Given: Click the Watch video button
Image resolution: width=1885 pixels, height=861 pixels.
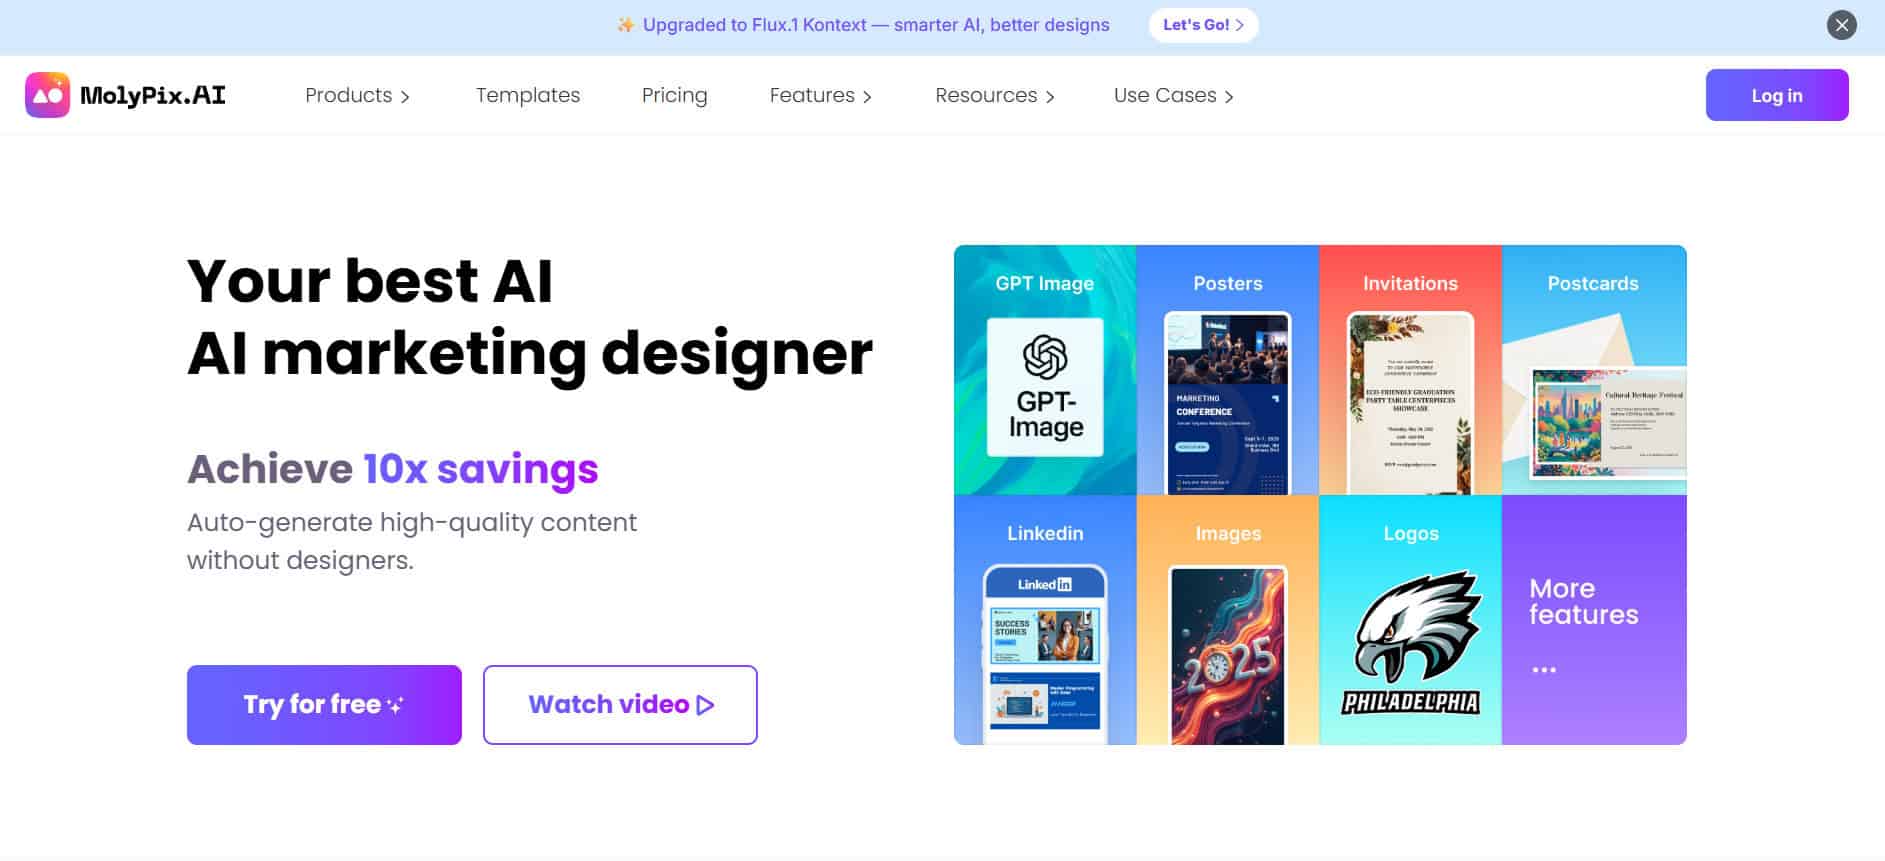Looking at the screenshot, I should (x=620, y=705).
